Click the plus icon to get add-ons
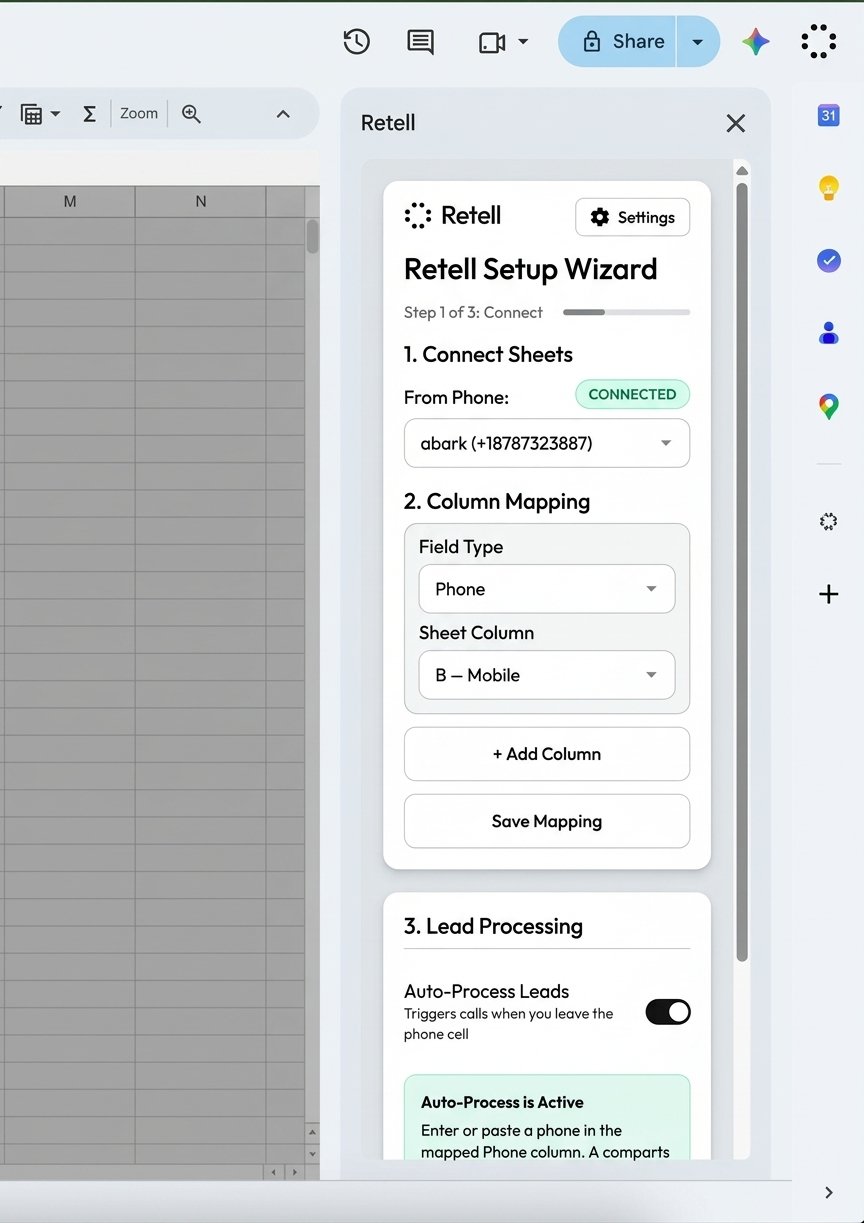The image size is (864, 1223). [828, 594]
